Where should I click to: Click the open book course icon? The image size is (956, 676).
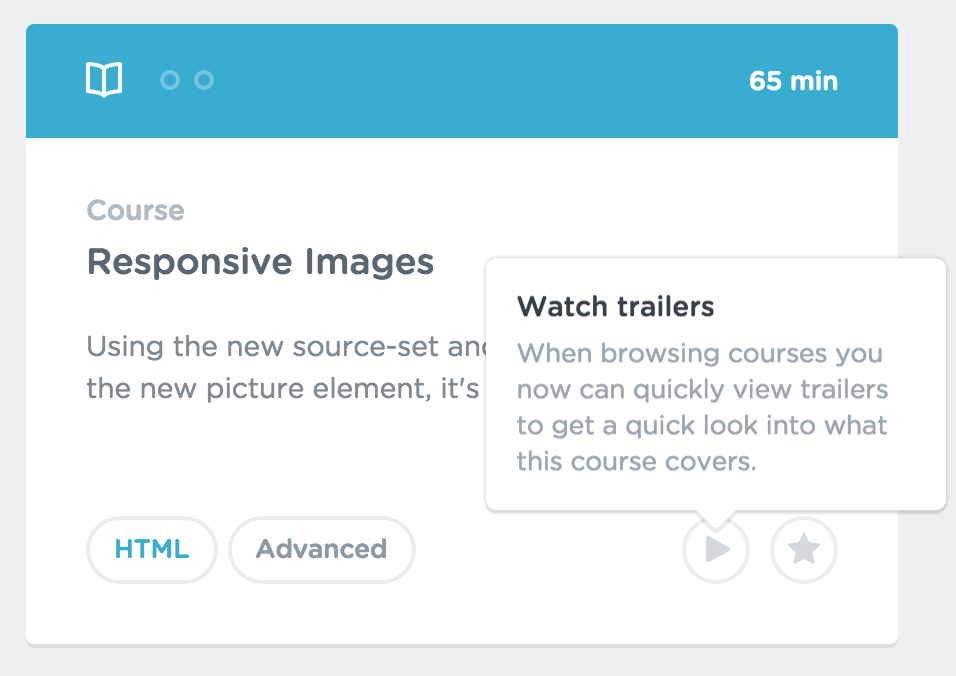click(104, 80)
